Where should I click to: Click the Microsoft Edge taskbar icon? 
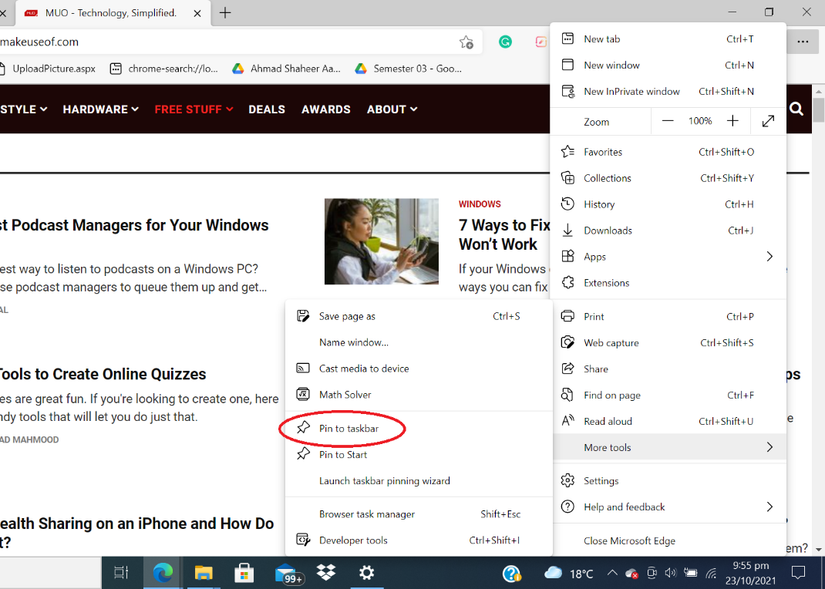coord(163,573)
